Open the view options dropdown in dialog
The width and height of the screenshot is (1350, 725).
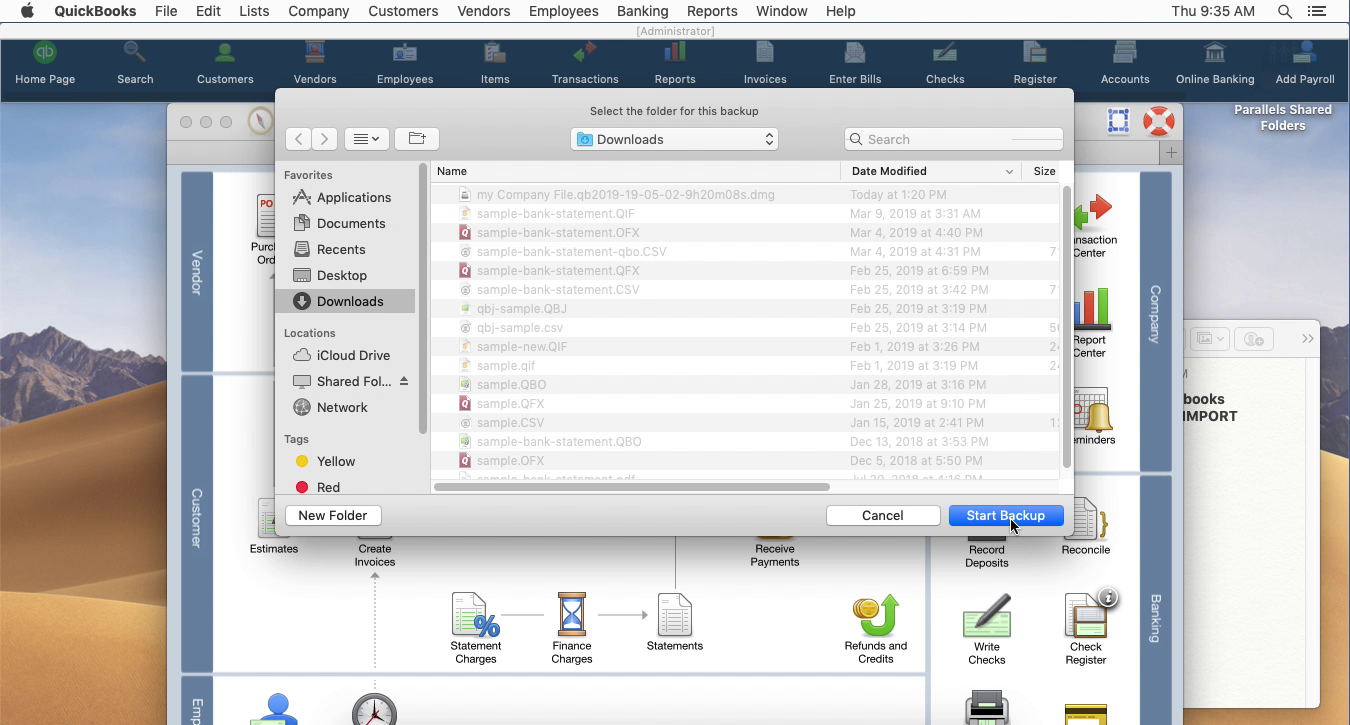tap(367, 139)
